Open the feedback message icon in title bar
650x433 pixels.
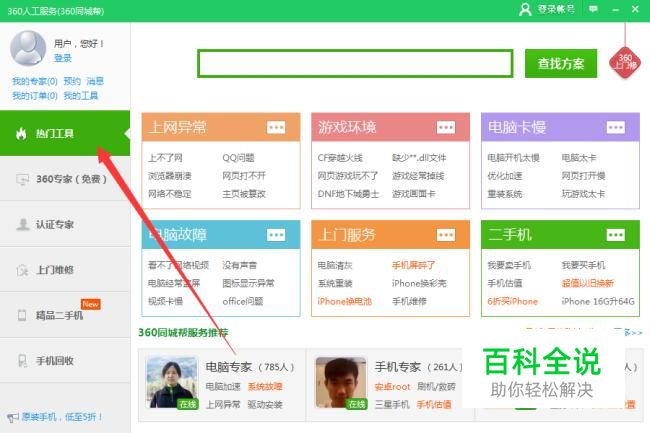(x=593, y=9)
